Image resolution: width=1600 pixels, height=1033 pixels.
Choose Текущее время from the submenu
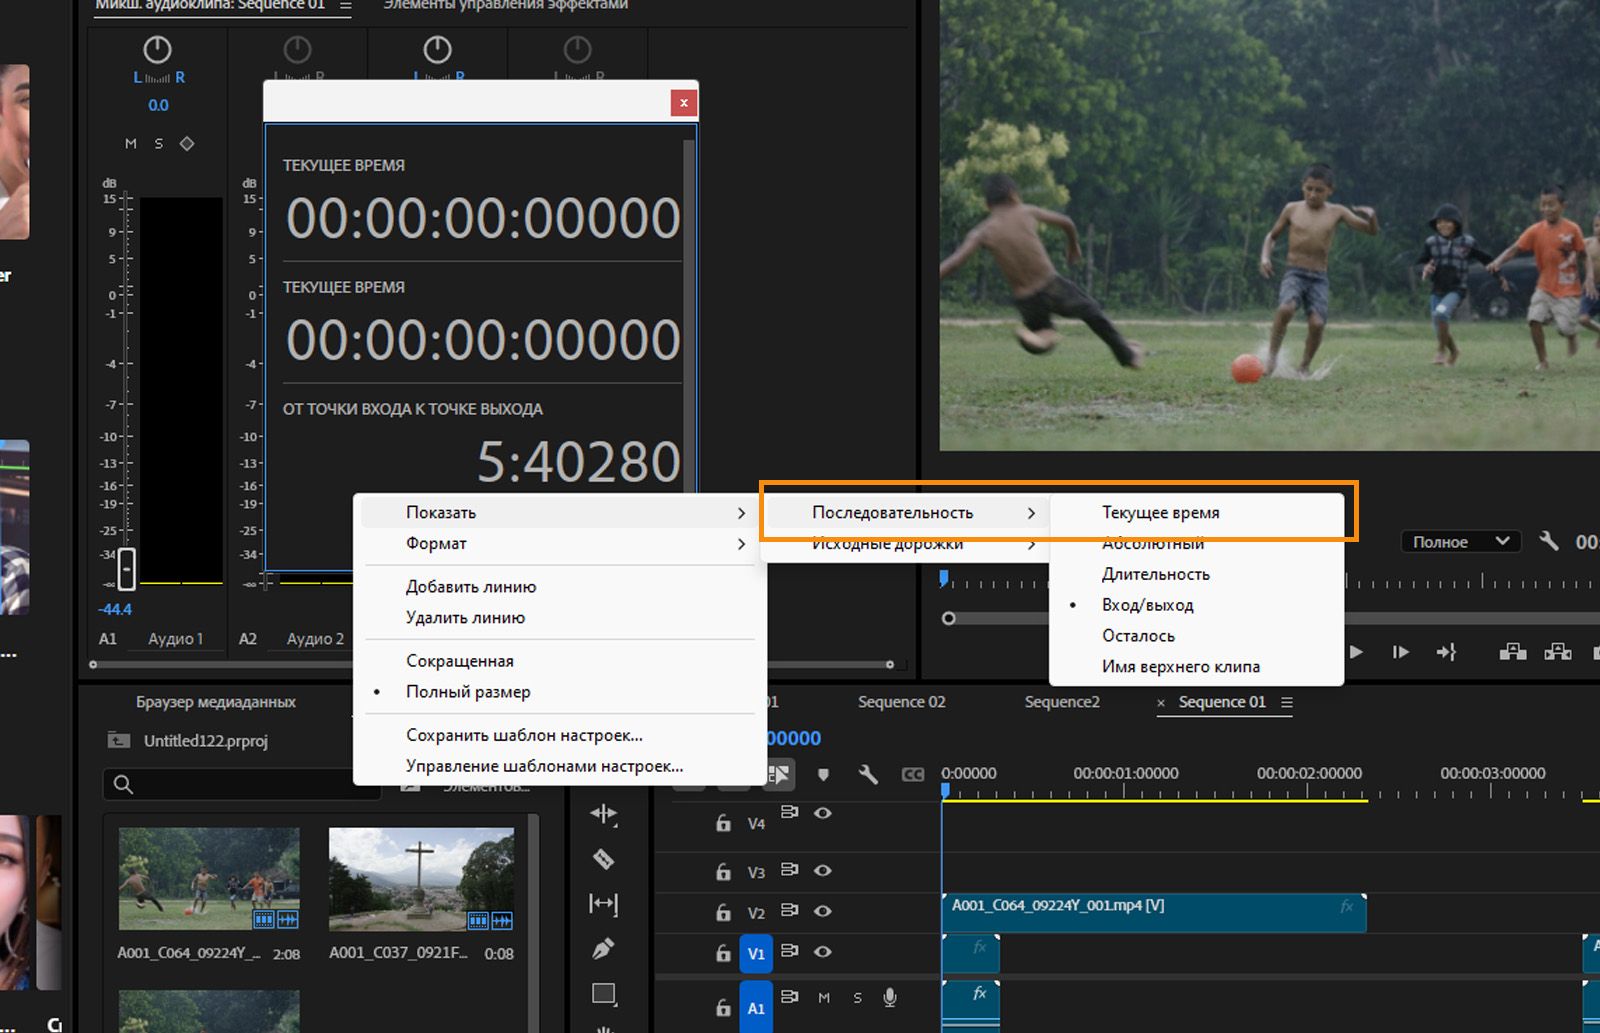pyautogui.click(x=1160, y=513)
